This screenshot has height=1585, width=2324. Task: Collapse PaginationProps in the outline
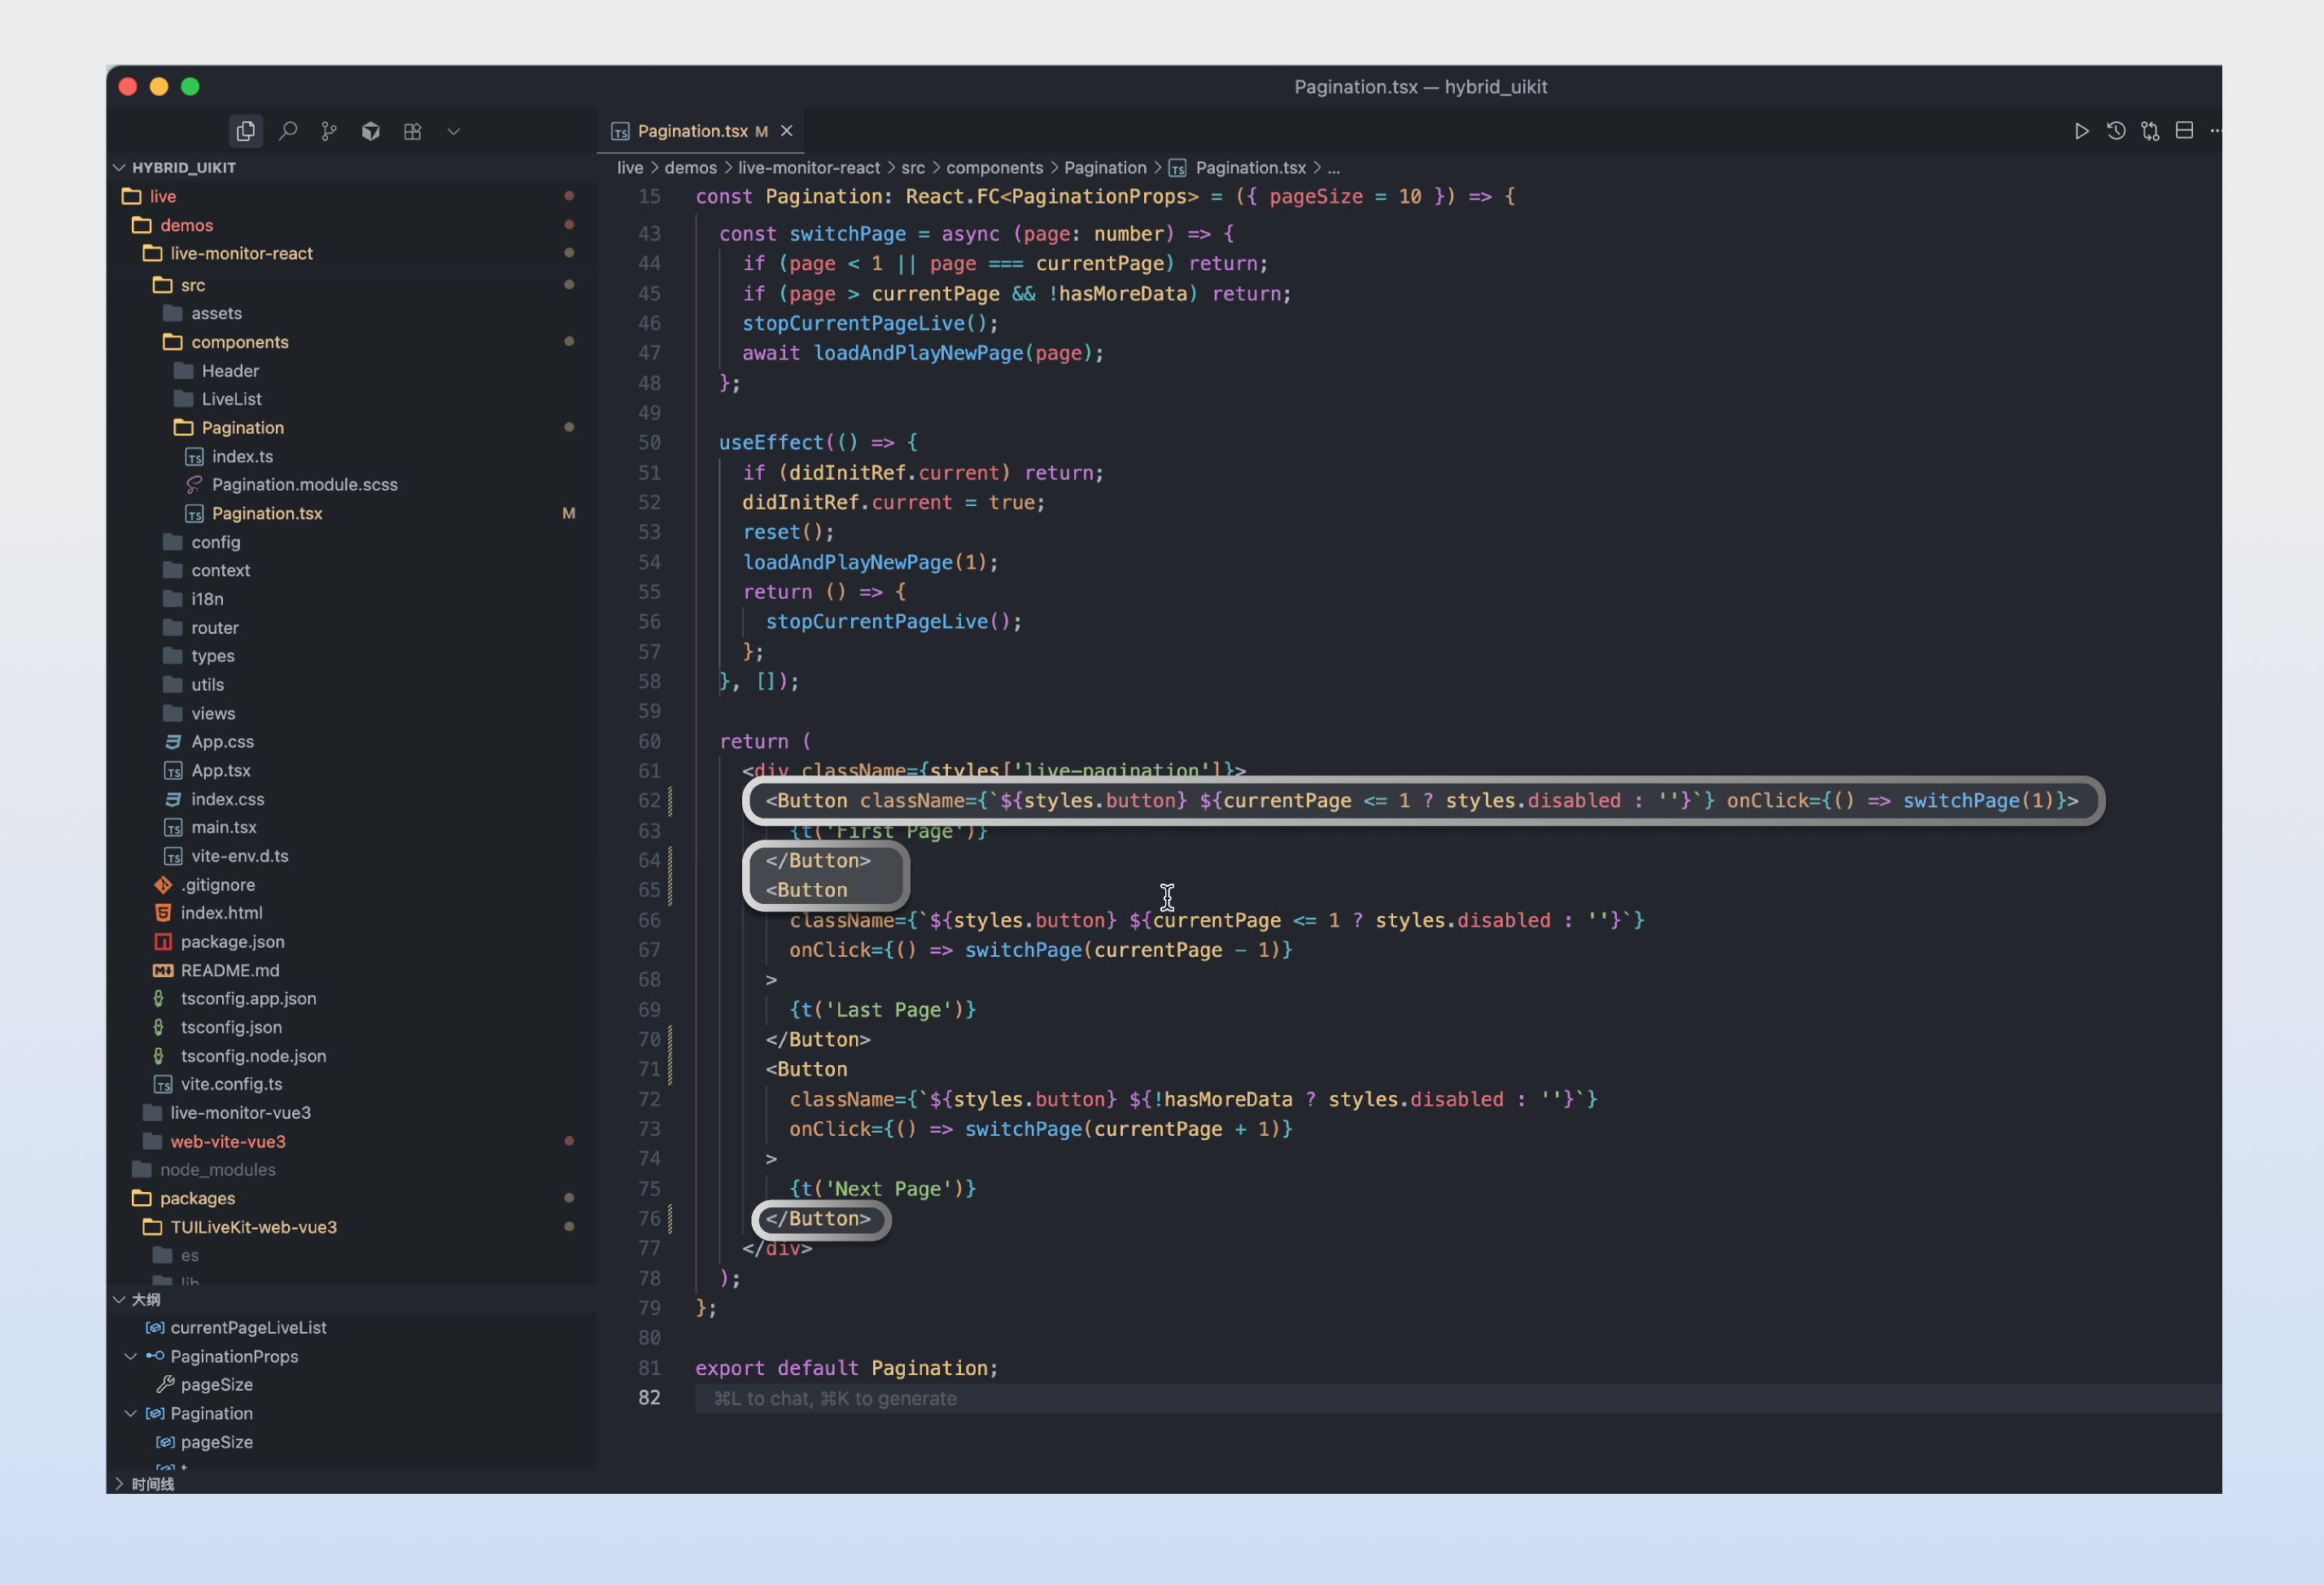click(x=131, y=1356)
